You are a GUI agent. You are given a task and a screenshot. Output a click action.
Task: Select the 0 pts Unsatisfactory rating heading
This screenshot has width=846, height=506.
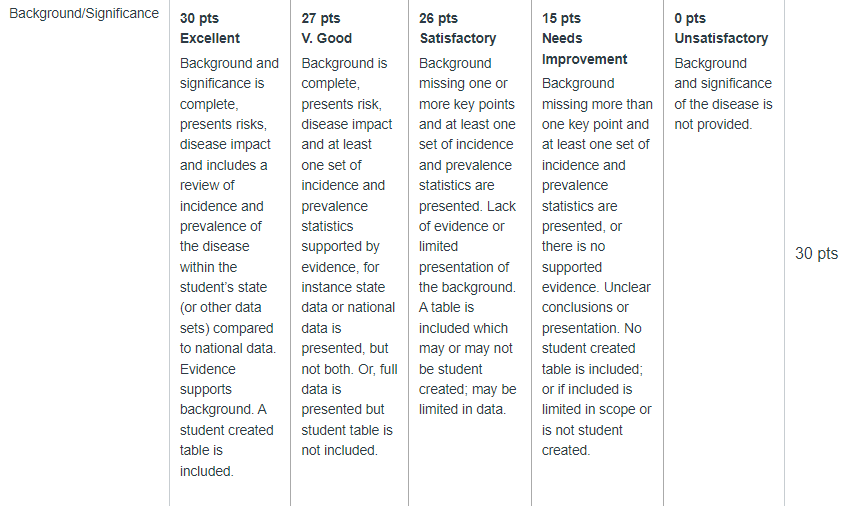point(721,28)
